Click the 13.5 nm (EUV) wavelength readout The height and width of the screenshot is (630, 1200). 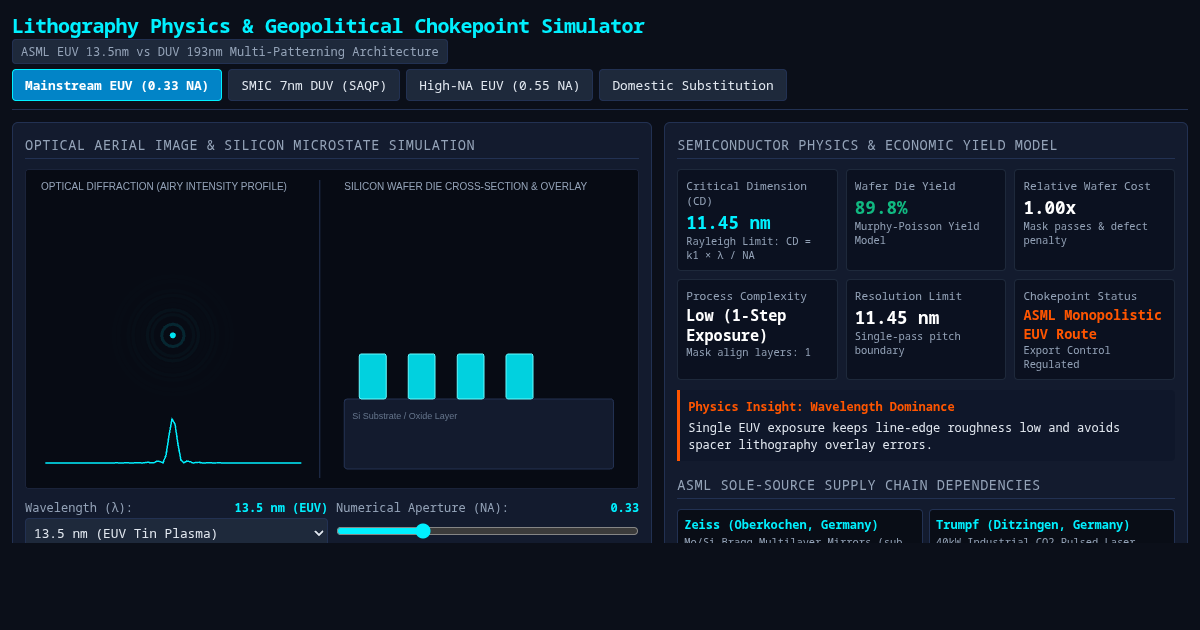click(x=281, y=508)
